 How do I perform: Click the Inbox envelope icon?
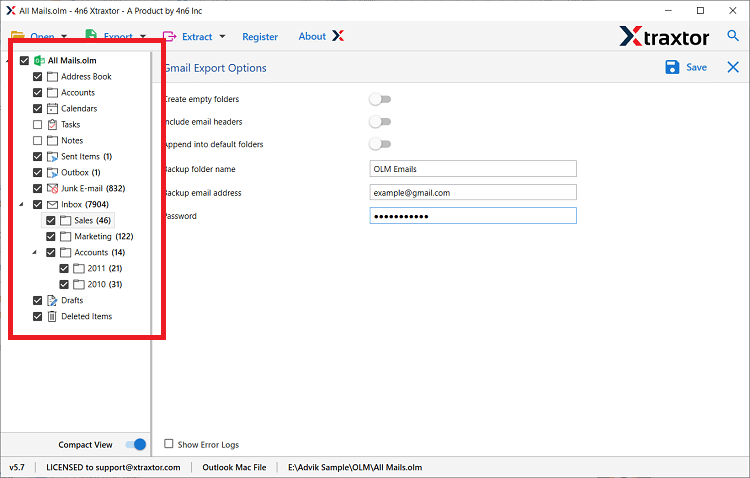point(52,205)
